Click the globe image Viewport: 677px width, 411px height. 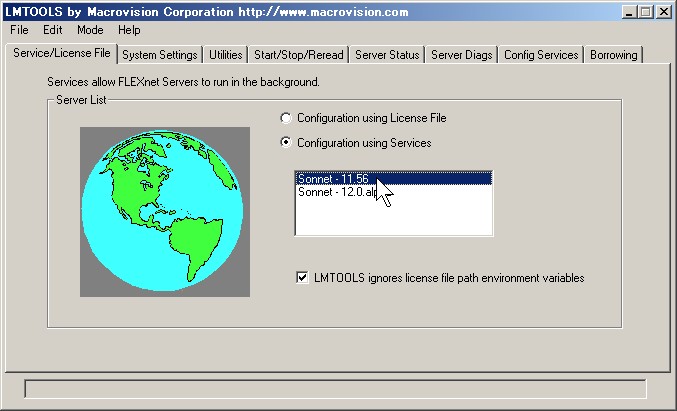165,212
